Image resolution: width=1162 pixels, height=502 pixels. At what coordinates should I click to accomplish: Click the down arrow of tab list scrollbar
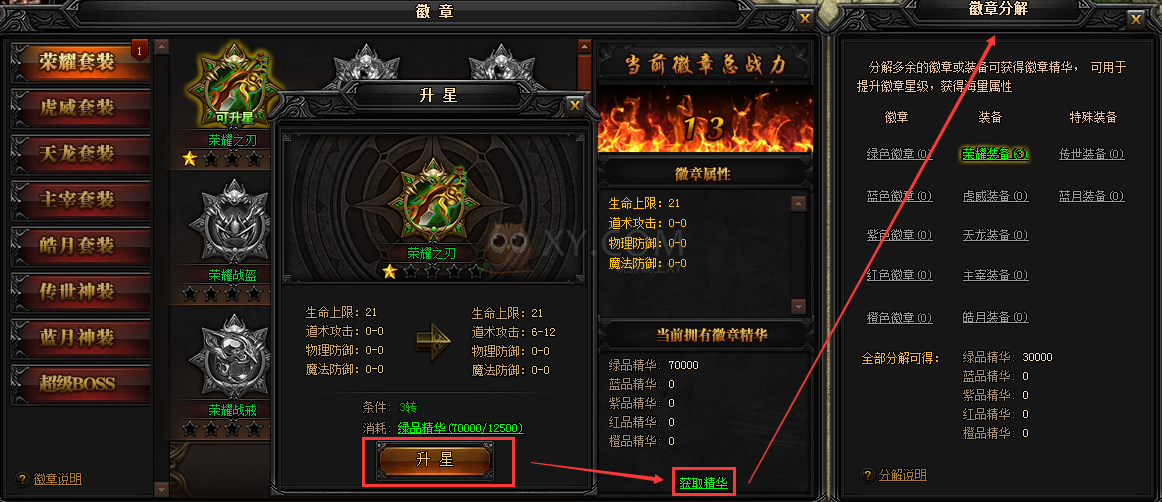[162, 489]
